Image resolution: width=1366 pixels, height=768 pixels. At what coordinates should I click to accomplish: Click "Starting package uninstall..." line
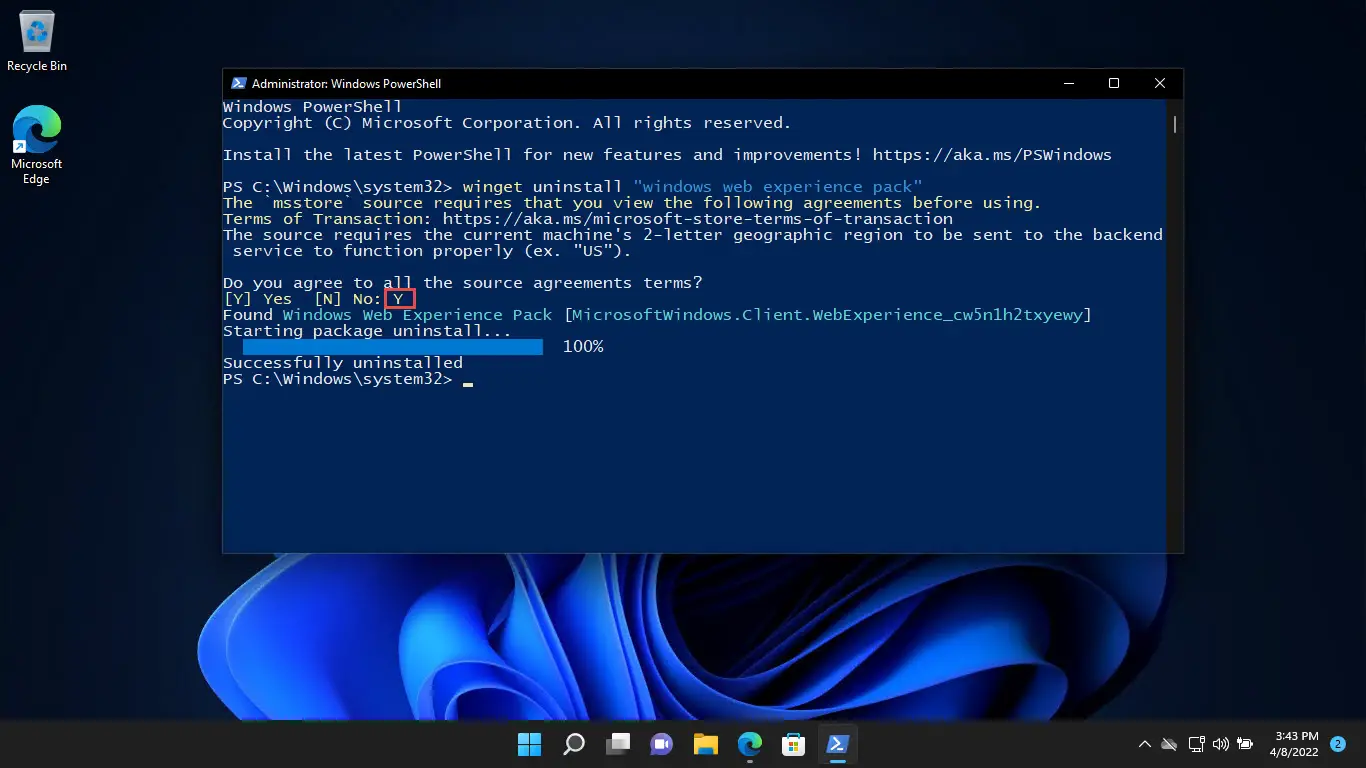[367, 331]
